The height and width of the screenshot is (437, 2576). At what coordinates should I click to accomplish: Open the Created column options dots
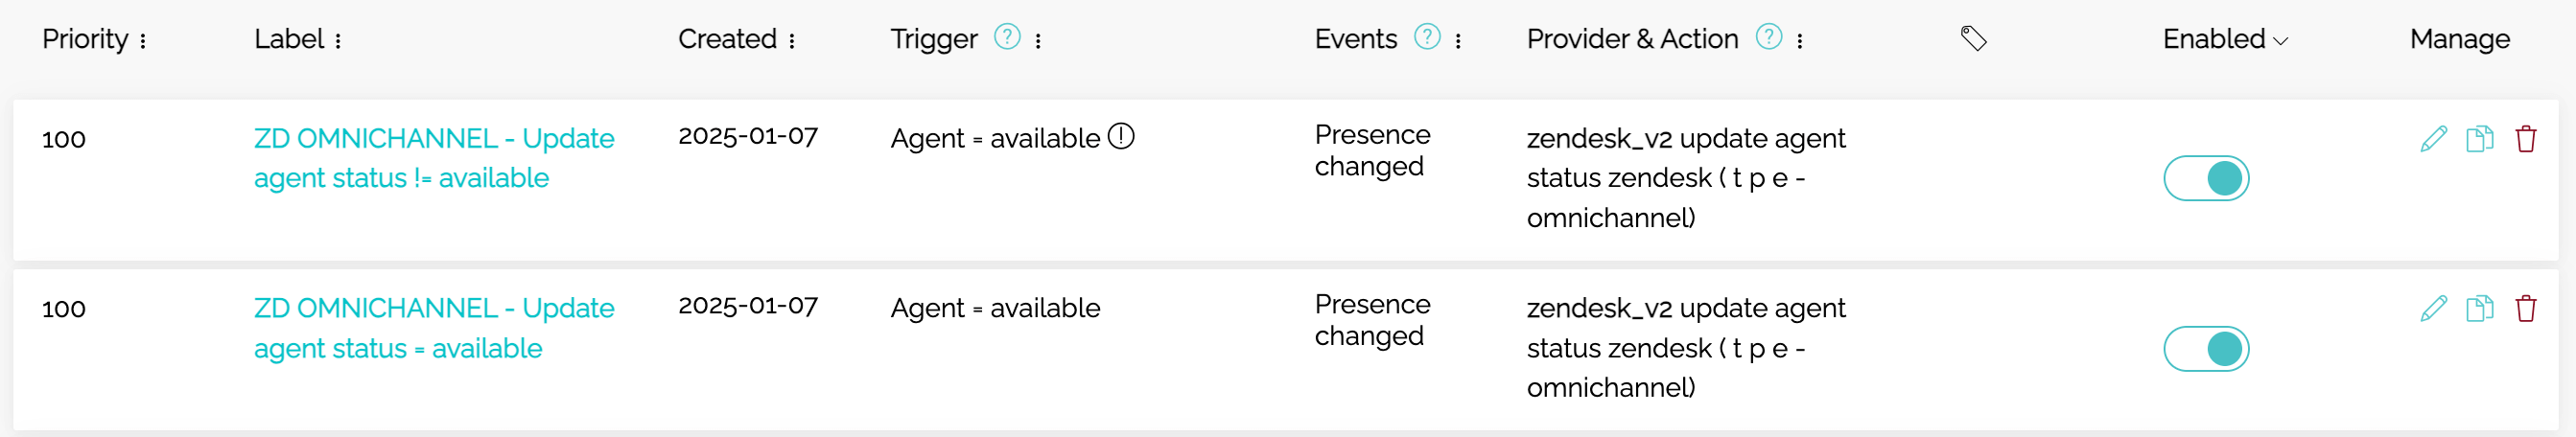point(791,41)
